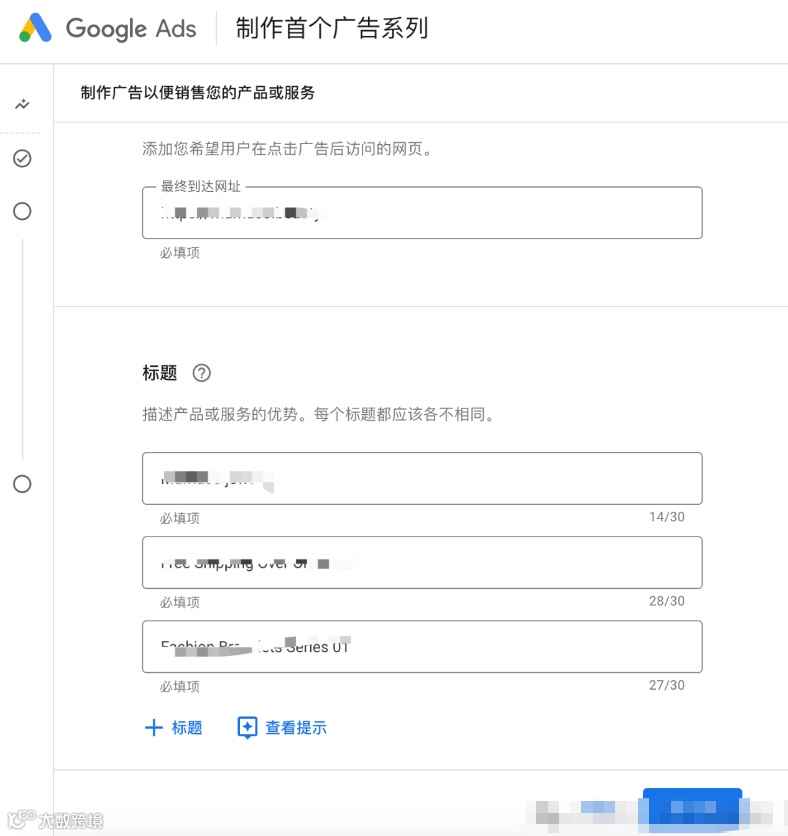Open the completed checkmark step in sidebar
Viewport: 788px width, 836px height.
pos(22,158)
